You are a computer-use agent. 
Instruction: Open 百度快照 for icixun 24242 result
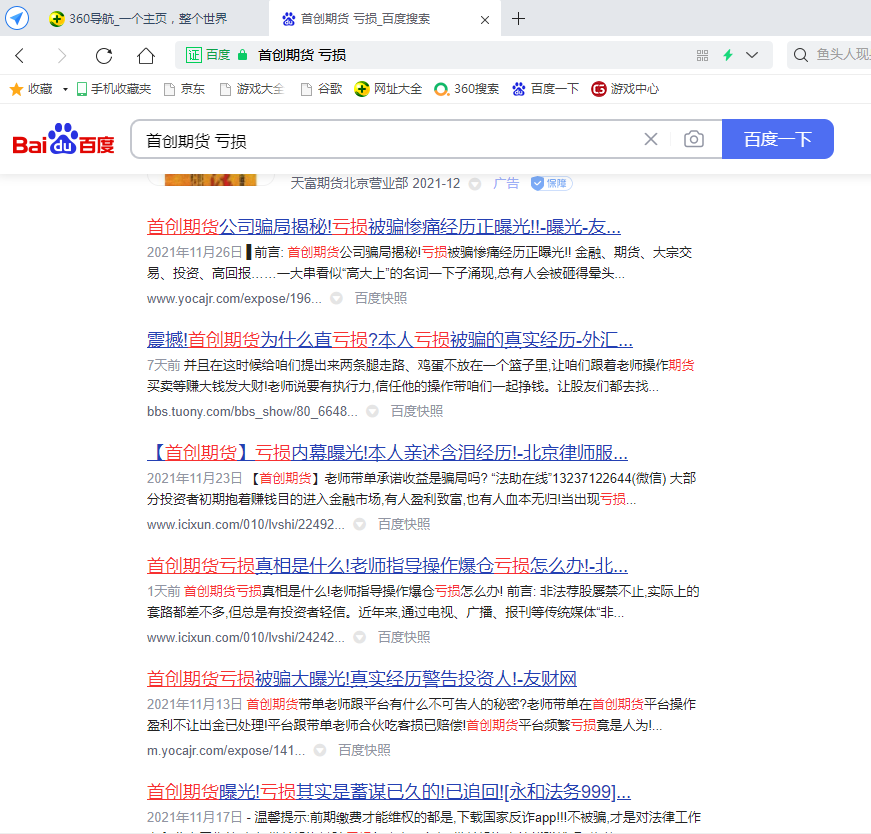404,637
